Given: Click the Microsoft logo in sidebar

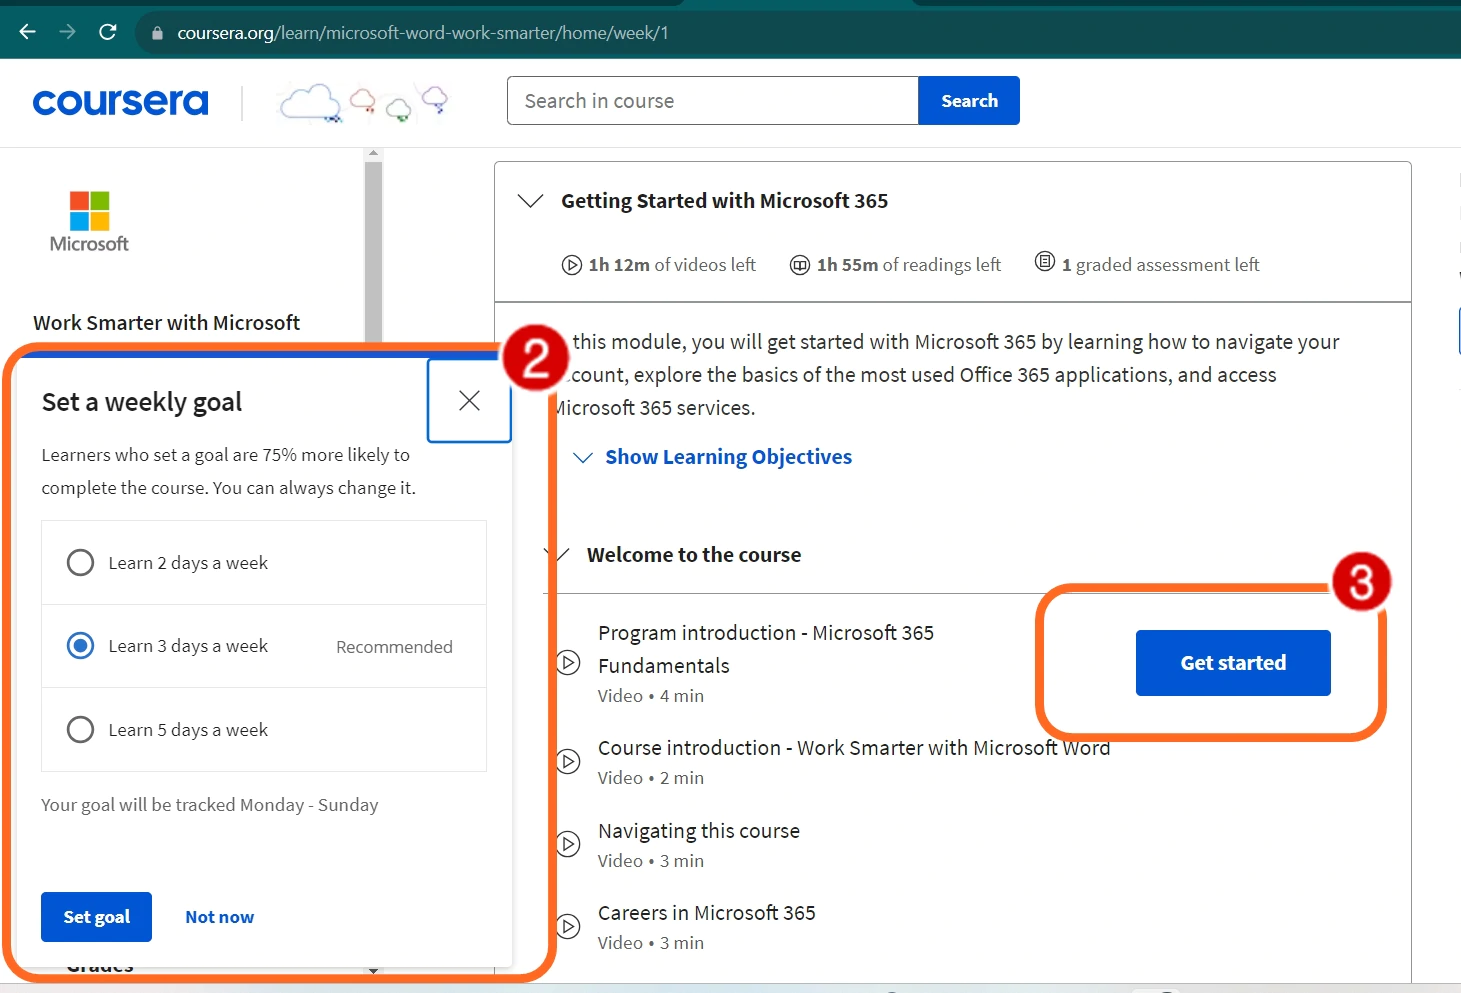Looking at the screenshot, I should (89, 222).
